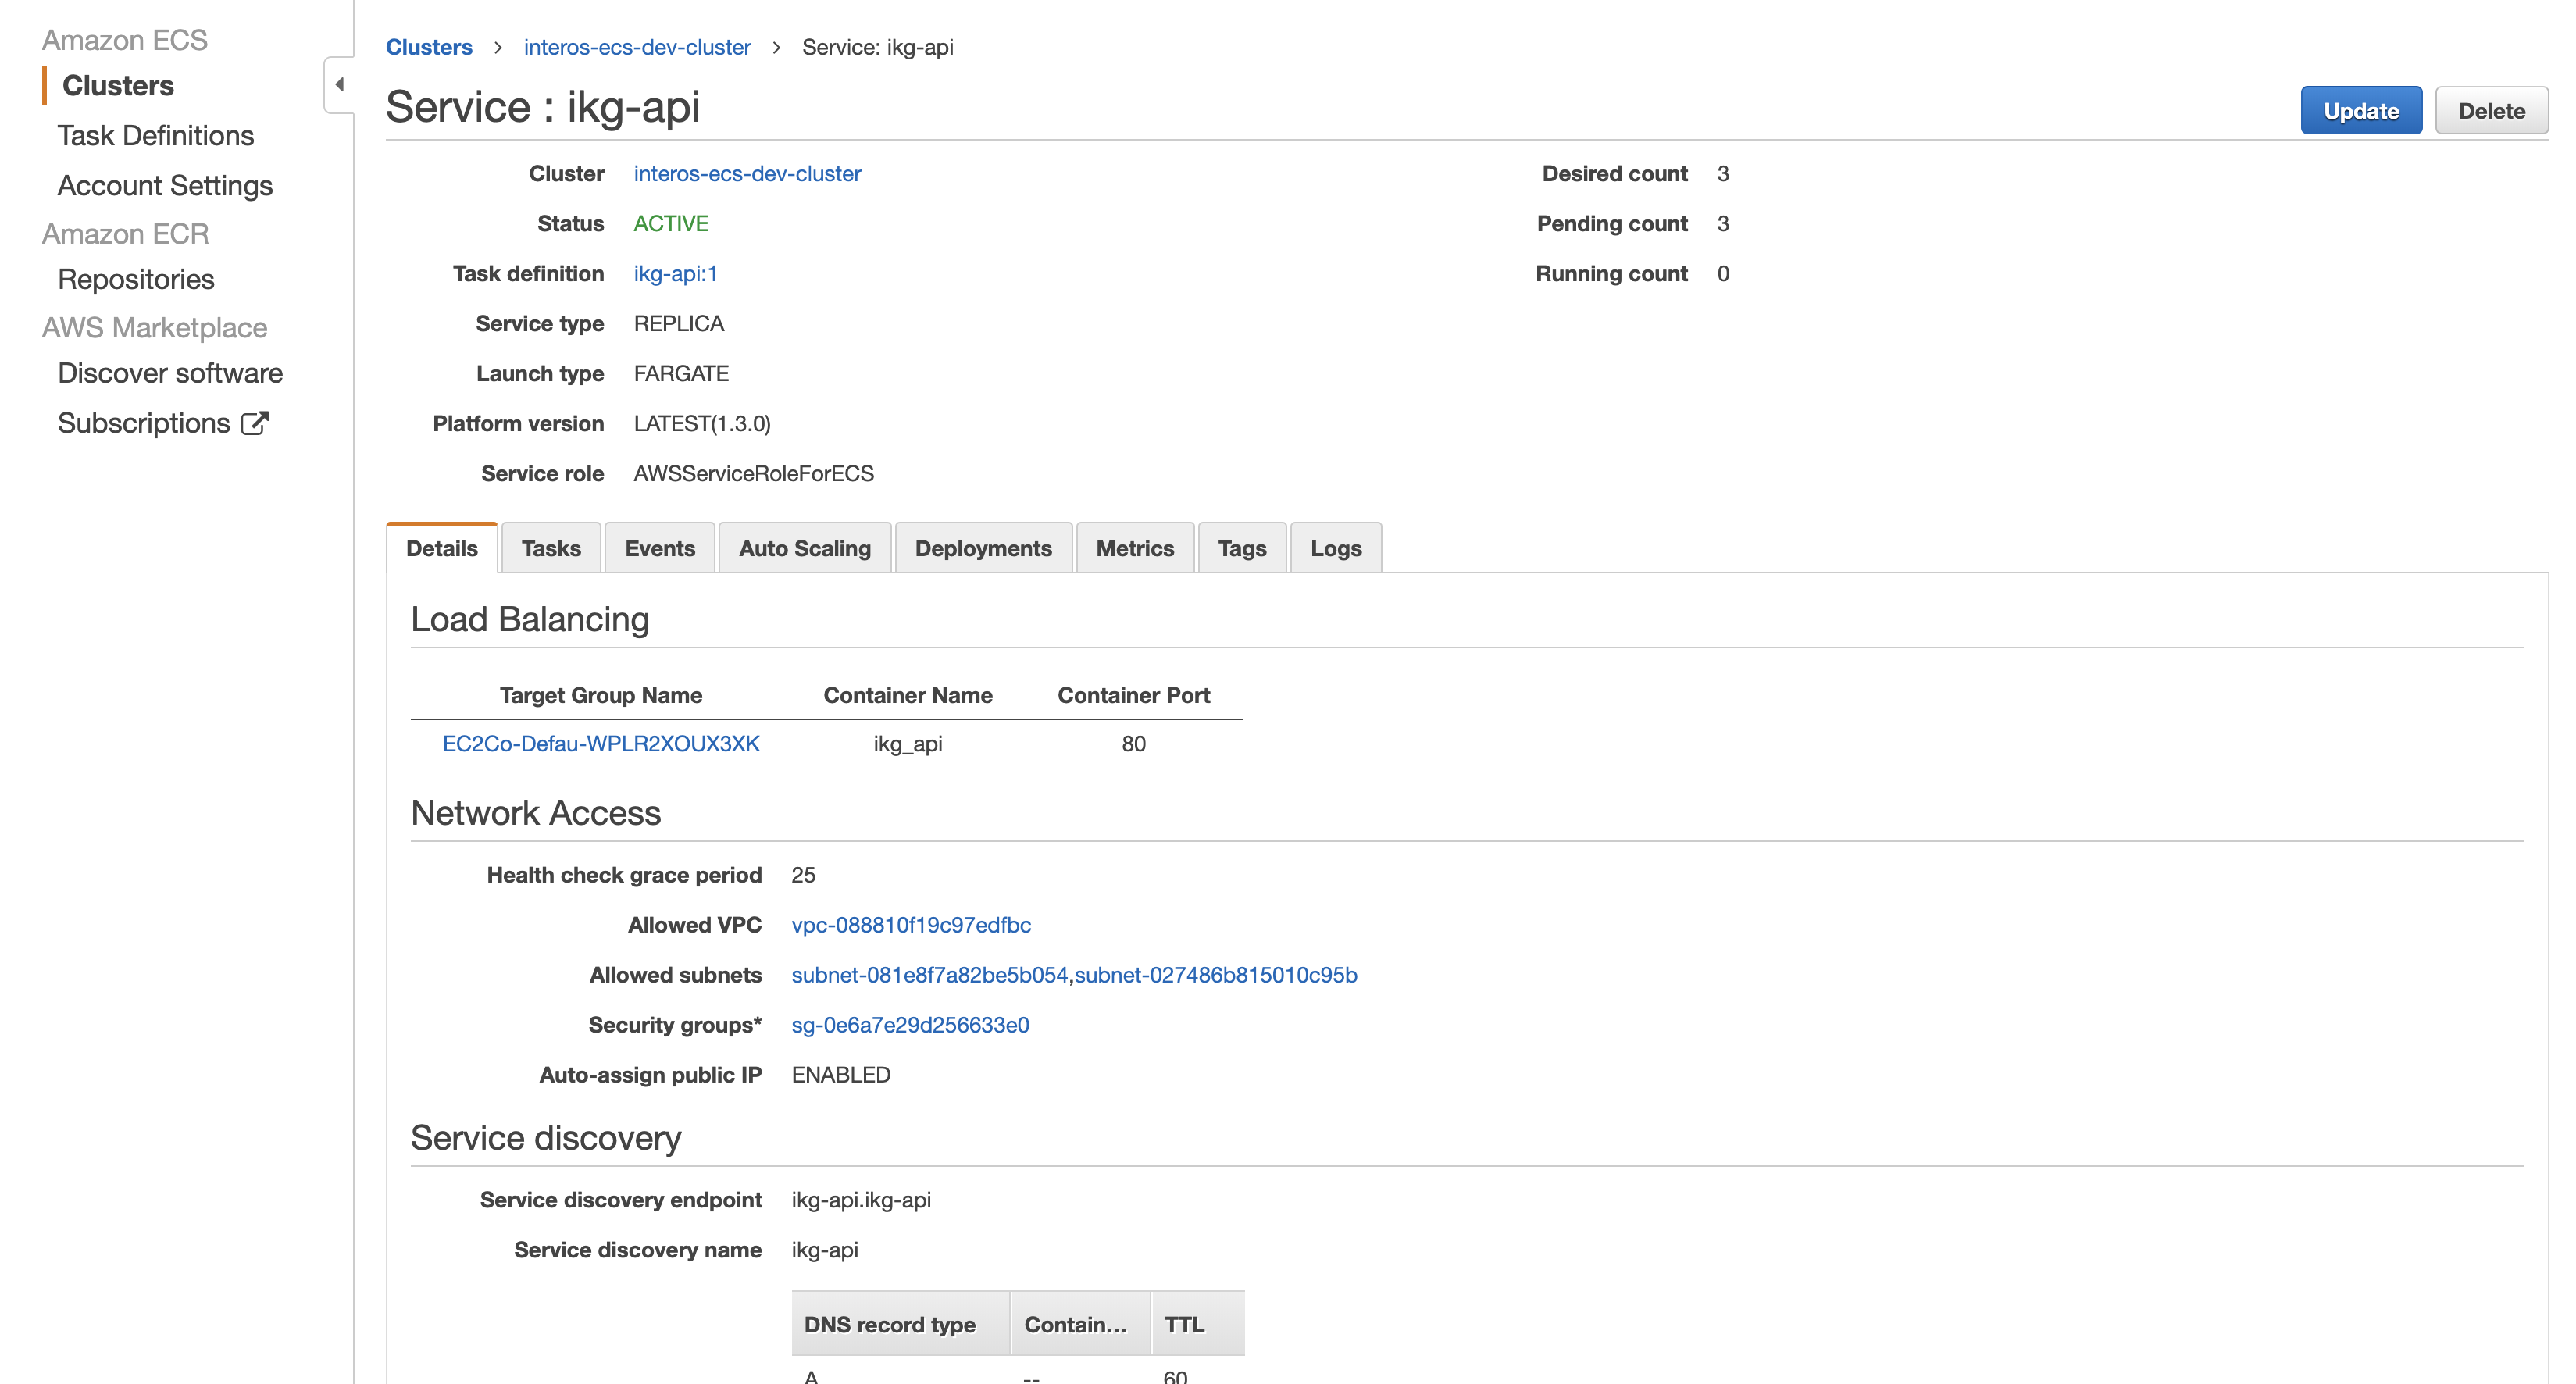
Task: Click the ikg_api container name cell
Action: coord(908,744)
